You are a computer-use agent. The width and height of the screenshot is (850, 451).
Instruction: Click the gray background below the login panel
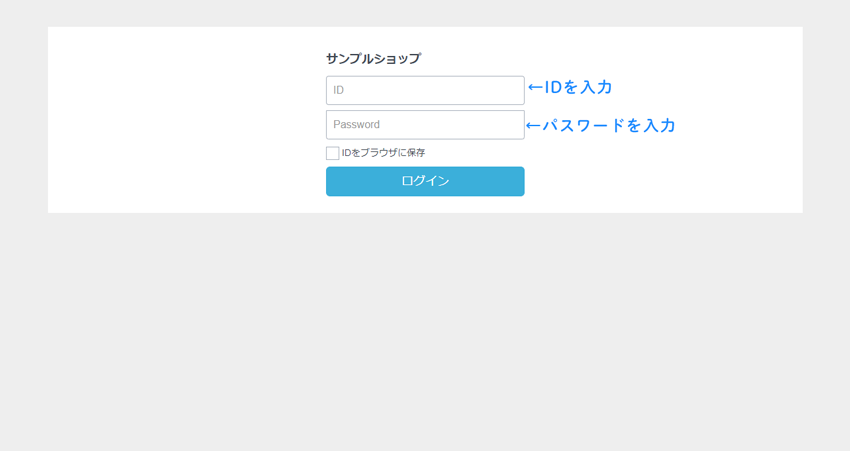[x=425, y=330]
